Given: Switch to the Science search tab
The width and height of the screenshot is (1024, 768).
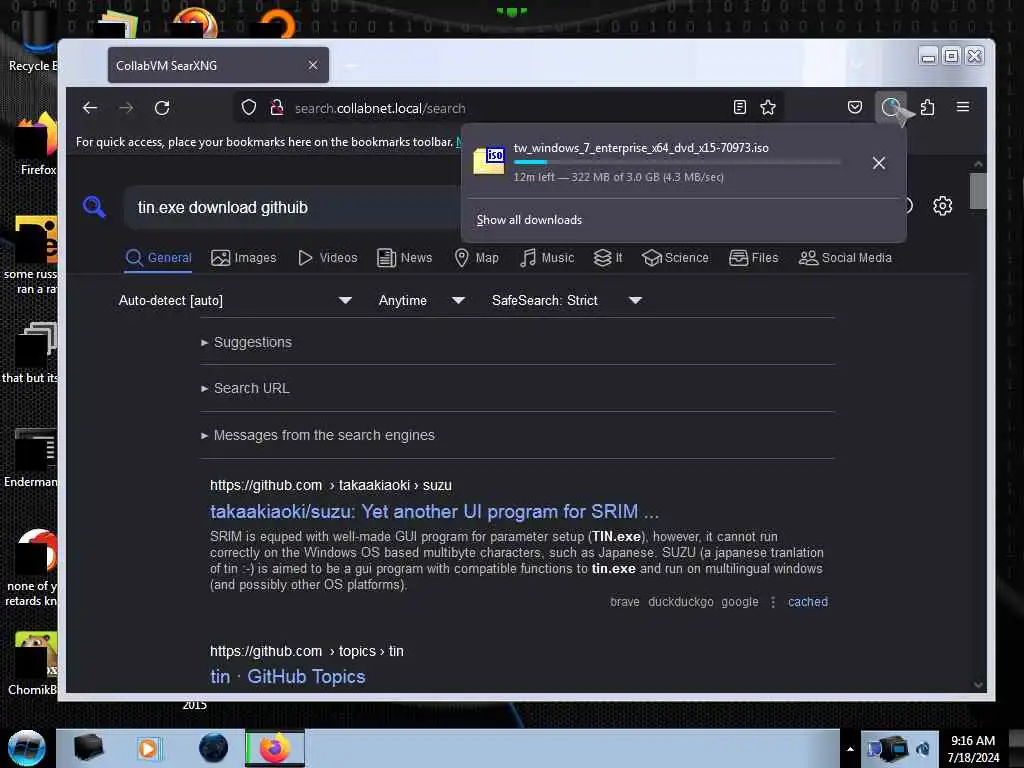Looking at the screenshot, I should click(675, 258).
